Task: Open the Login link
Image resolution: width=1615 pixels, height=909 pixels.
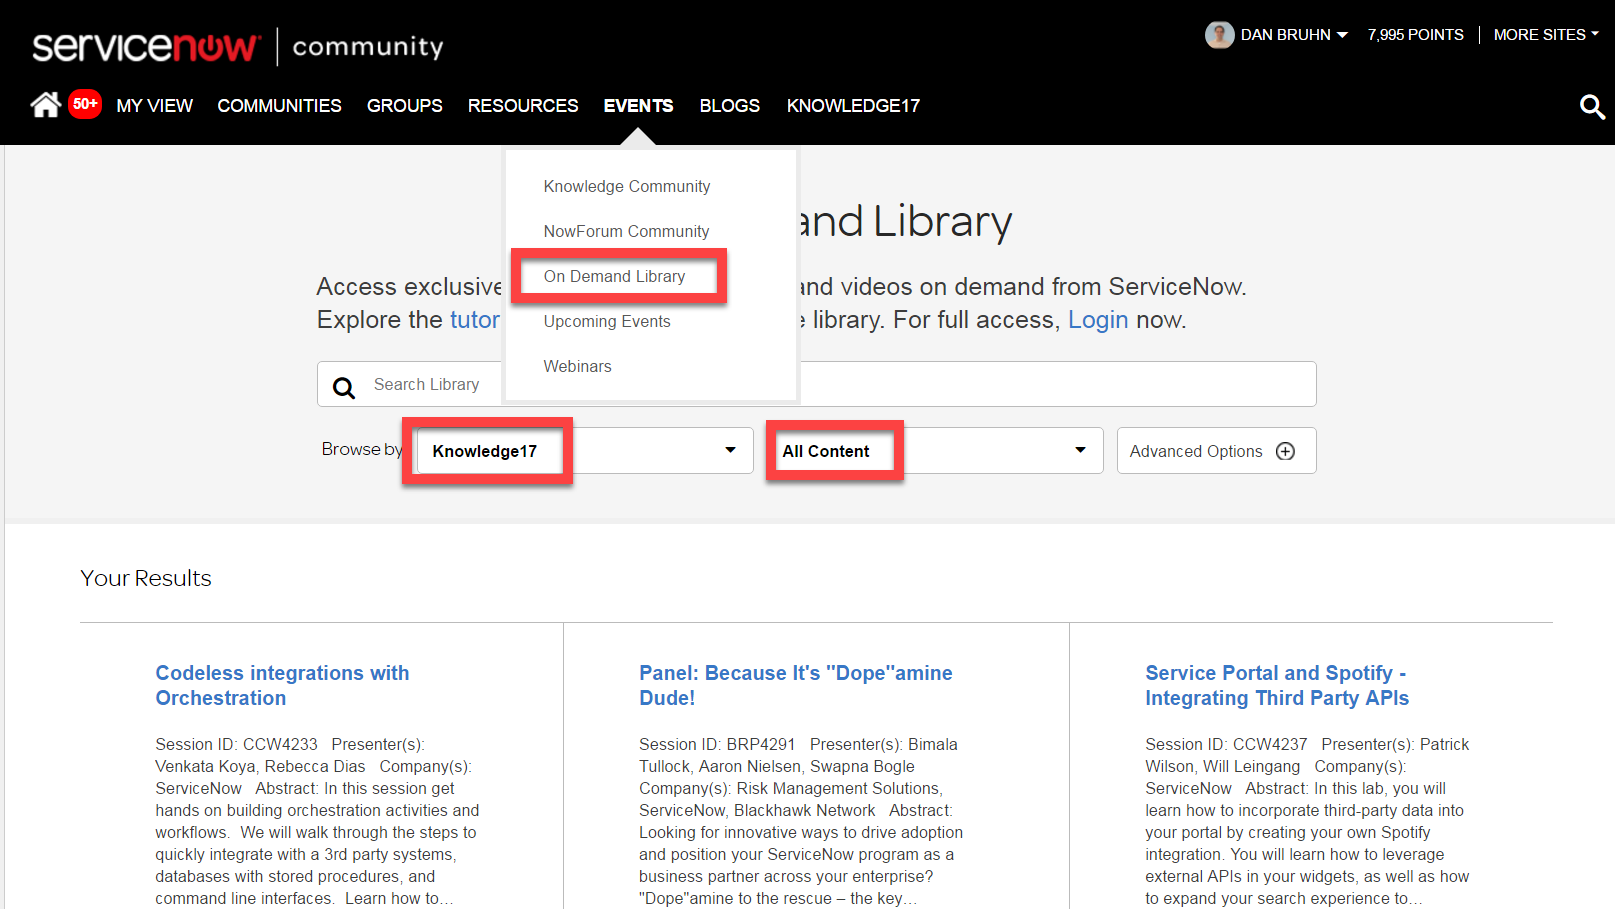Action: tap(1097, 320)
